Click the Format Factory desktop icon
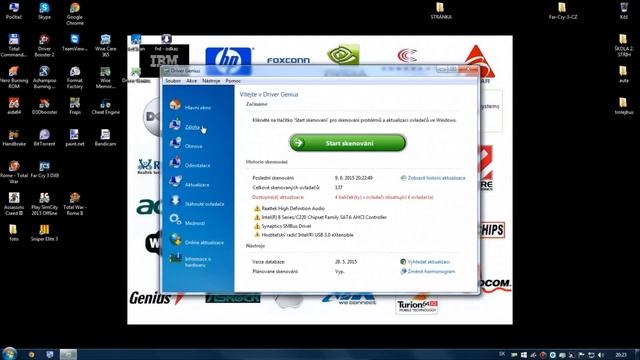Viewport: 640px width, 360px height. tap(75, 77)
